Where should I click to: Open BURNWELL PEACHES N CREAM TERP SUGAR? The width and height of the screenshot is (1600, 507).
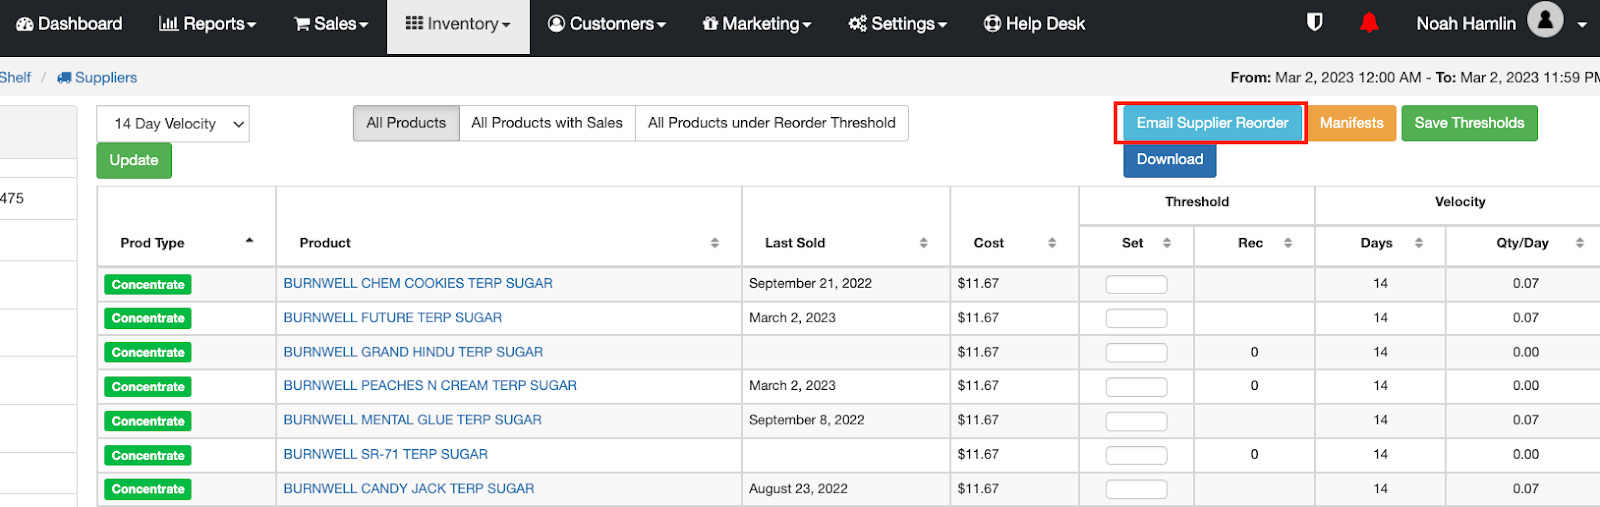pos(430,385)
